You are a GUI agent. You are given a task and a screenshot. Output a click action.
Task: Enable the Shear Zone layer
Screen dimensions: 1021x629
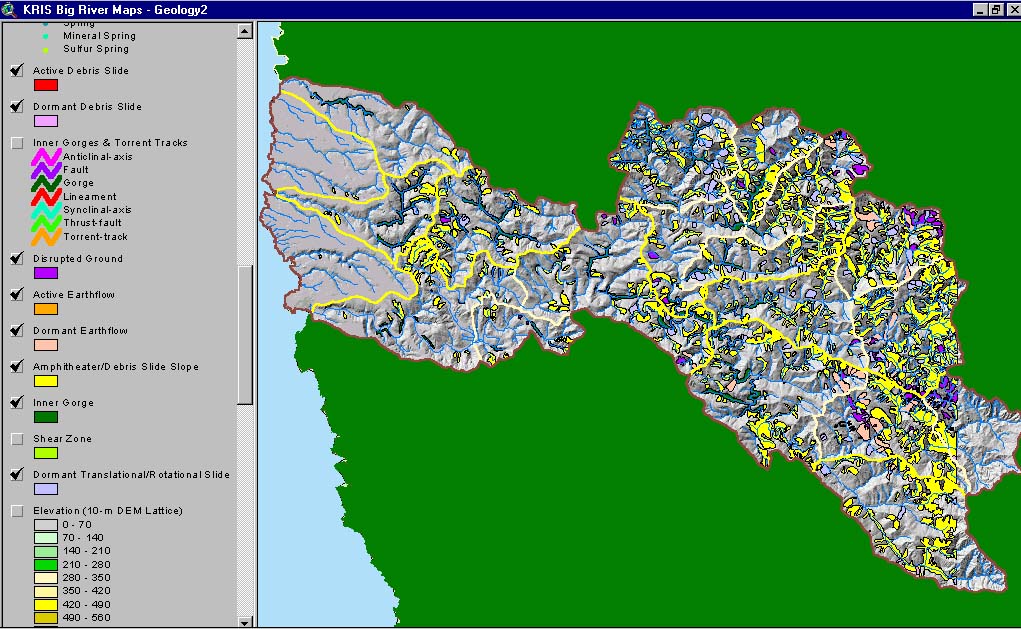[17, 439]
